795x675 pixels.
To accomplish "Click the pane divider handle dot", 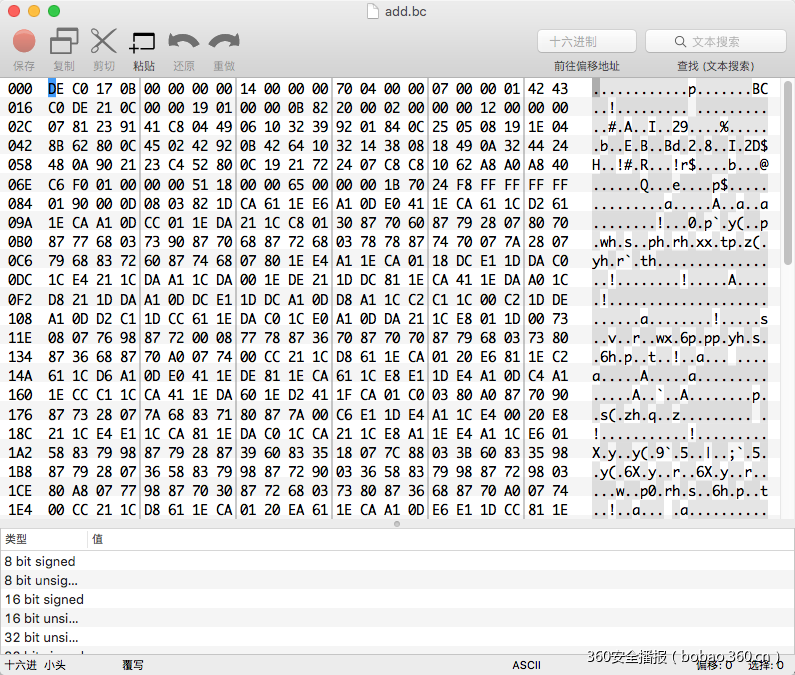I will pyautogui.click(x=397, y=524).
